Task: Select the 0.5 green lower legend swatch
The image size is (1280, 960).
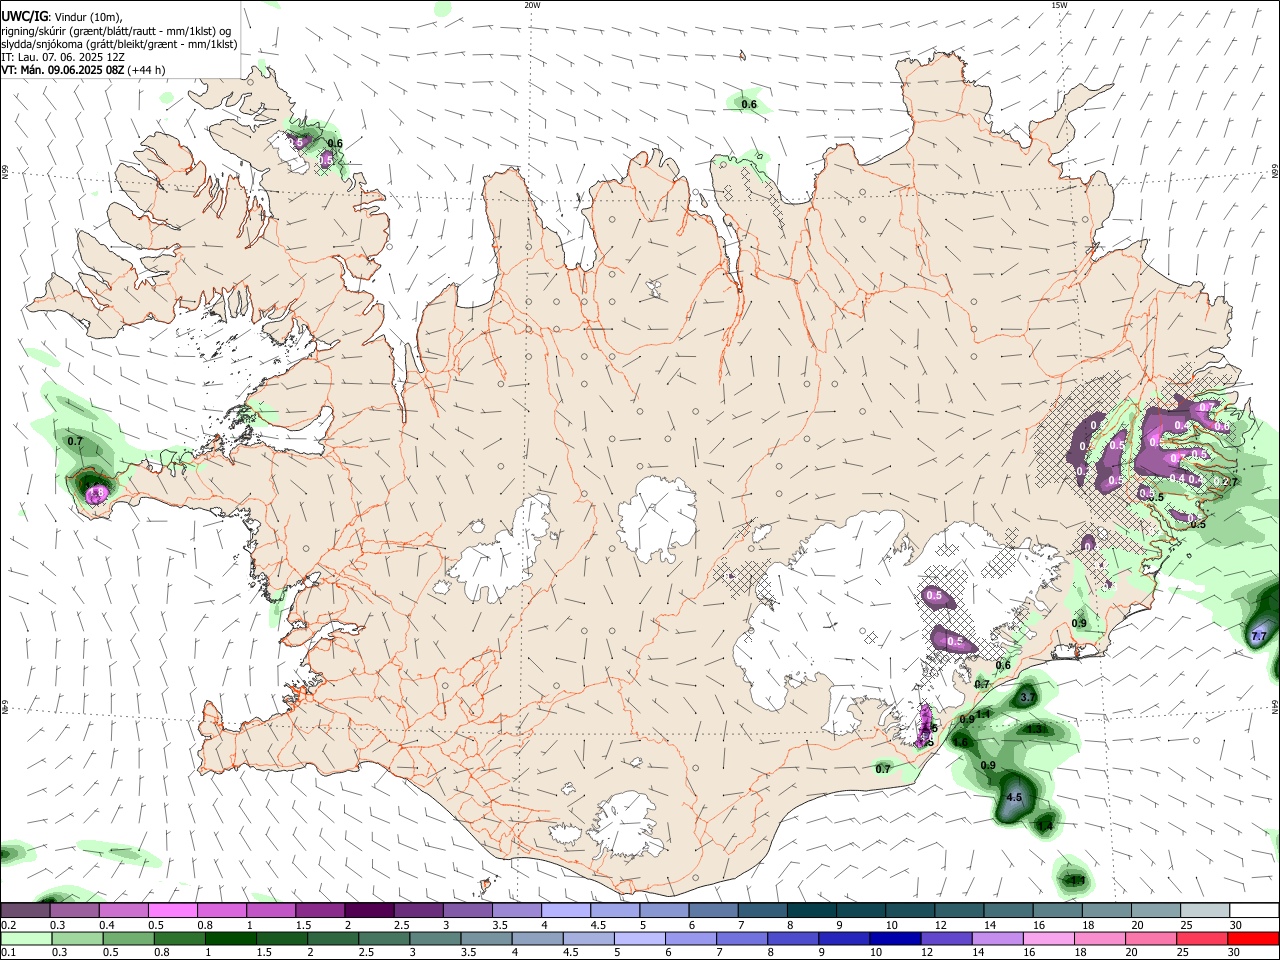Action: click(x=129, y=938)
